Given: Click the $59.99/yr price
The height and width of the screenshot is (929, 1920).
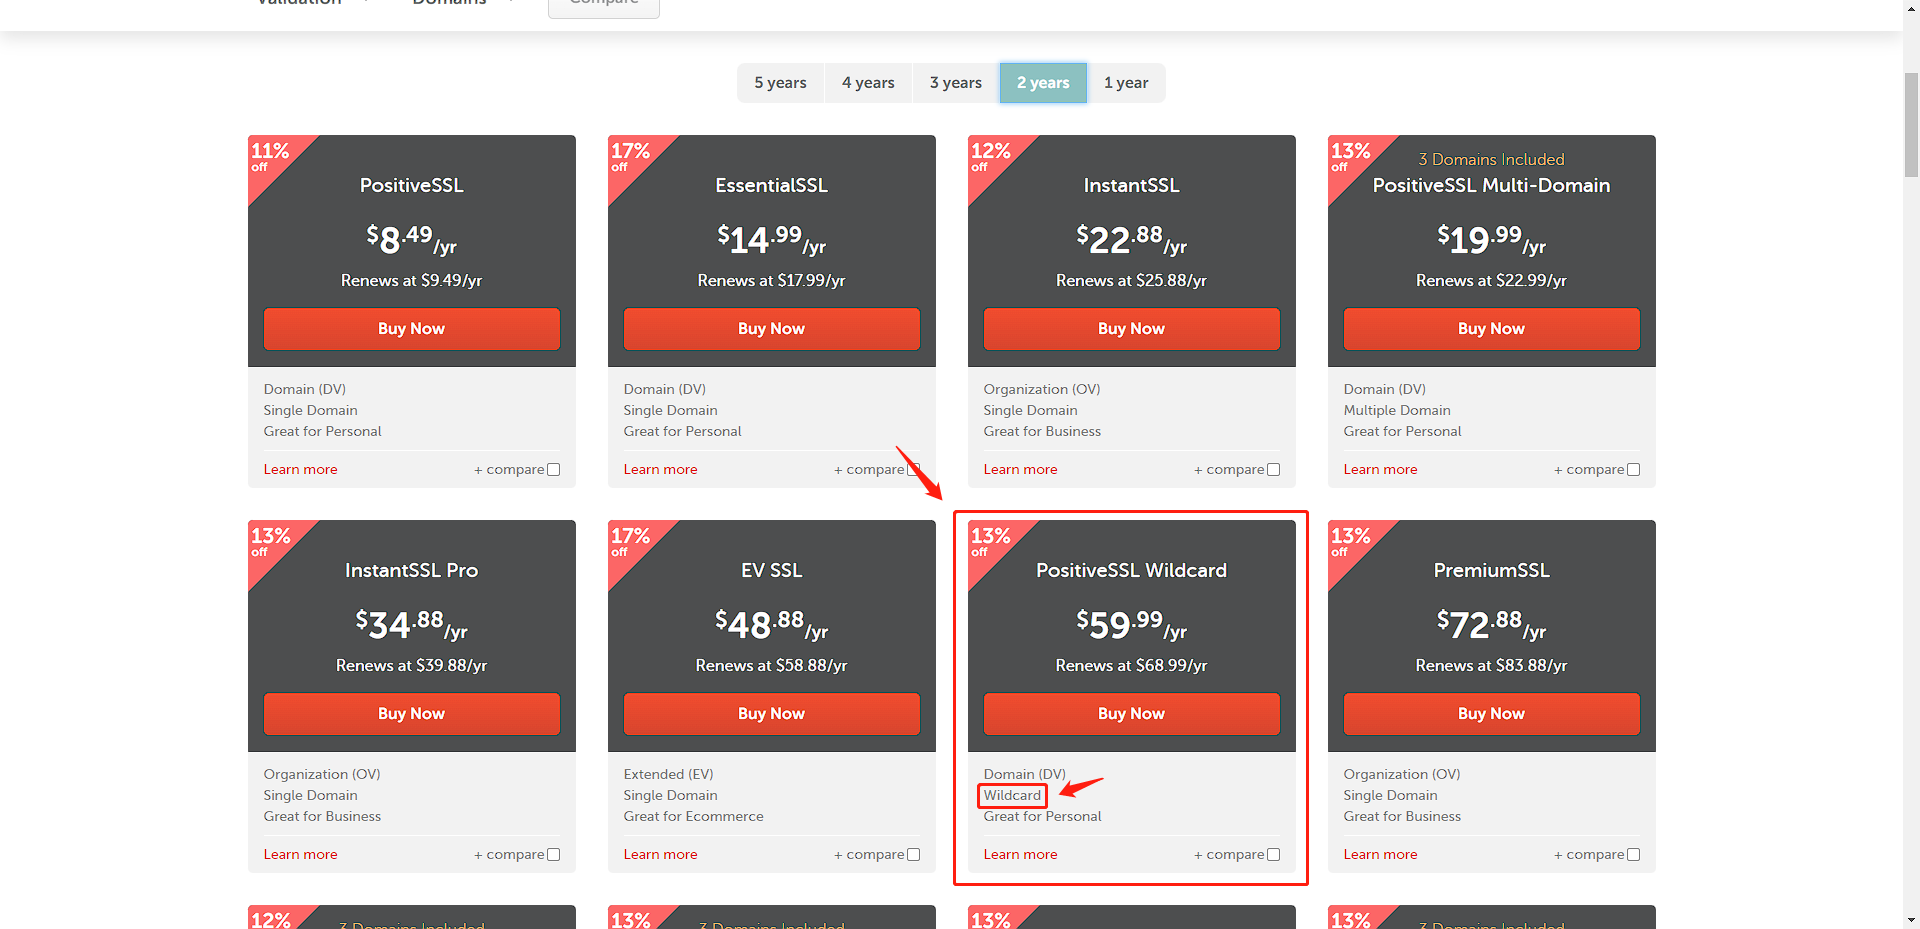Looking at the screenshot, I should click(1132, 625).
